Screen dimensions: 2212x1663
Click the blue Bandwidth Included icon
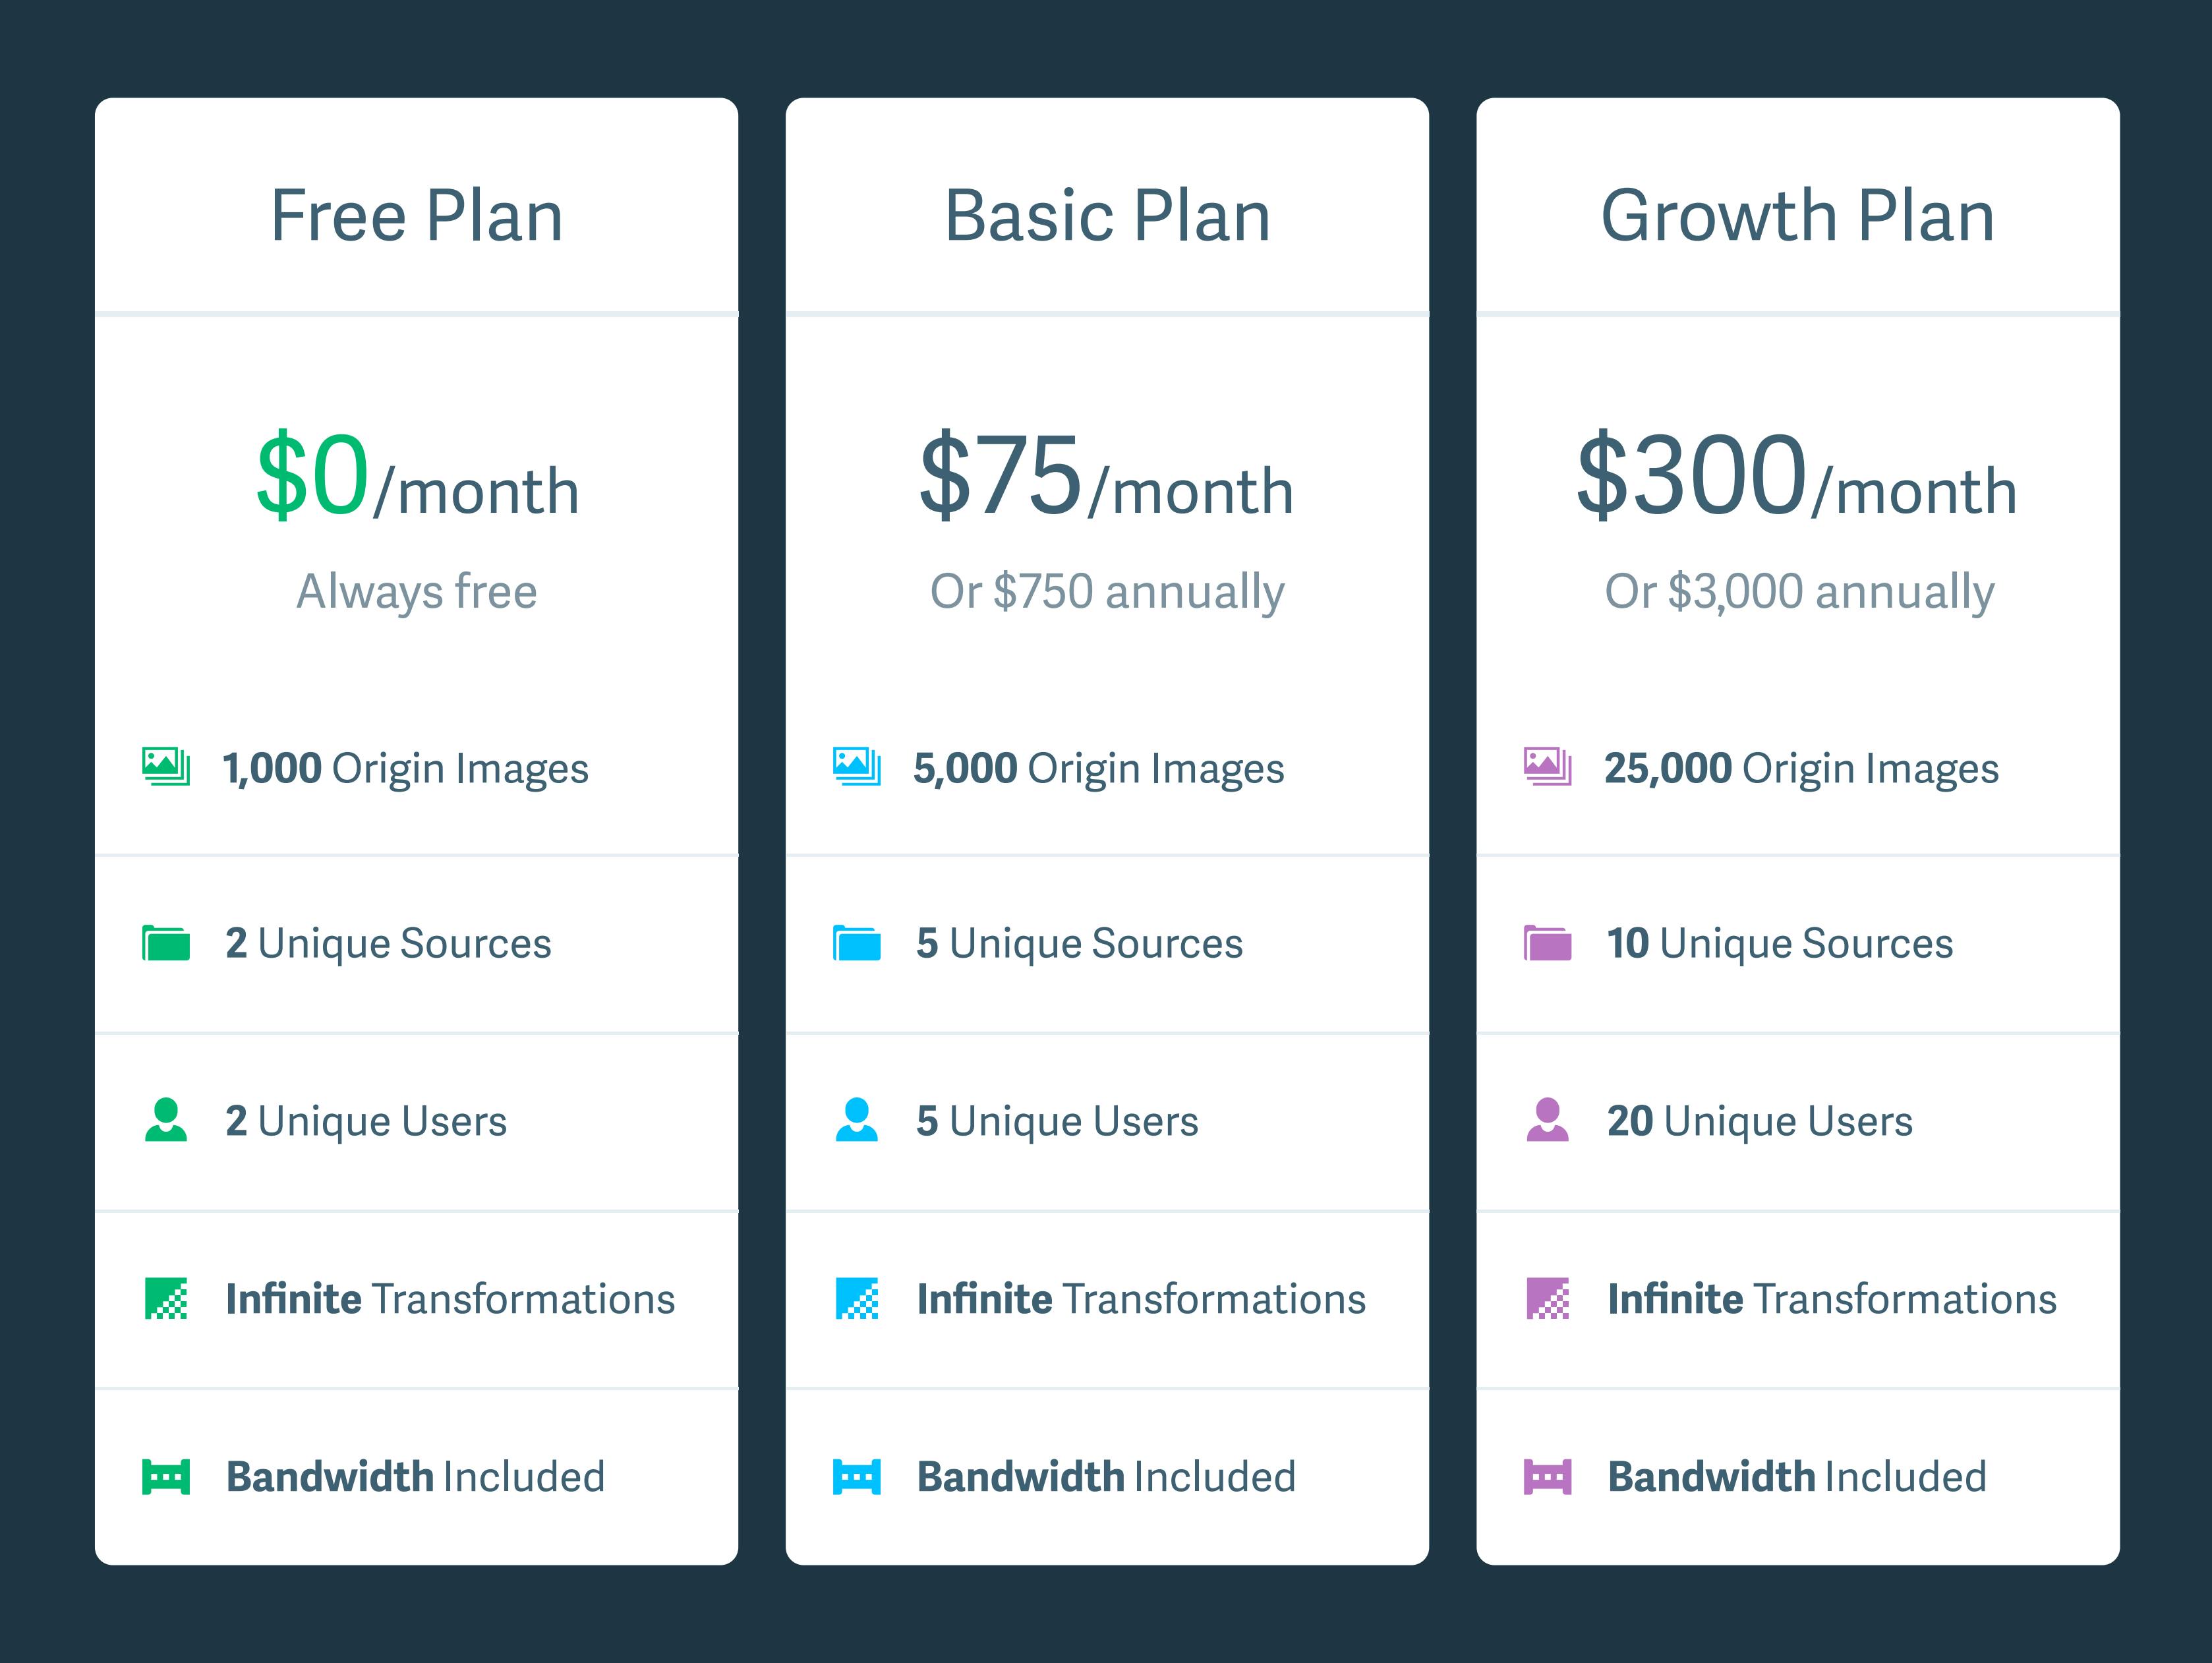pos(857,1476)
